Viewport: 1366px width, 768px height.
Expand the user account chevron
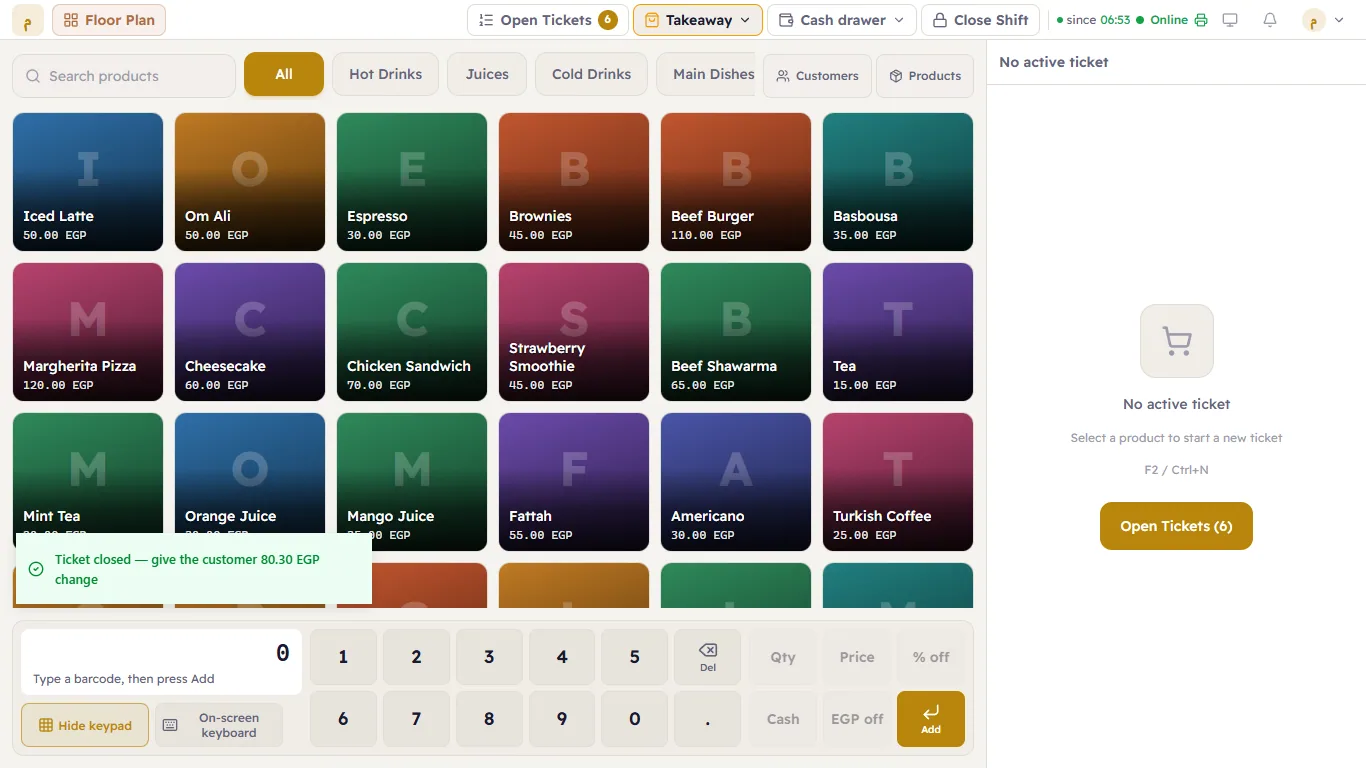coord(1339,20)
